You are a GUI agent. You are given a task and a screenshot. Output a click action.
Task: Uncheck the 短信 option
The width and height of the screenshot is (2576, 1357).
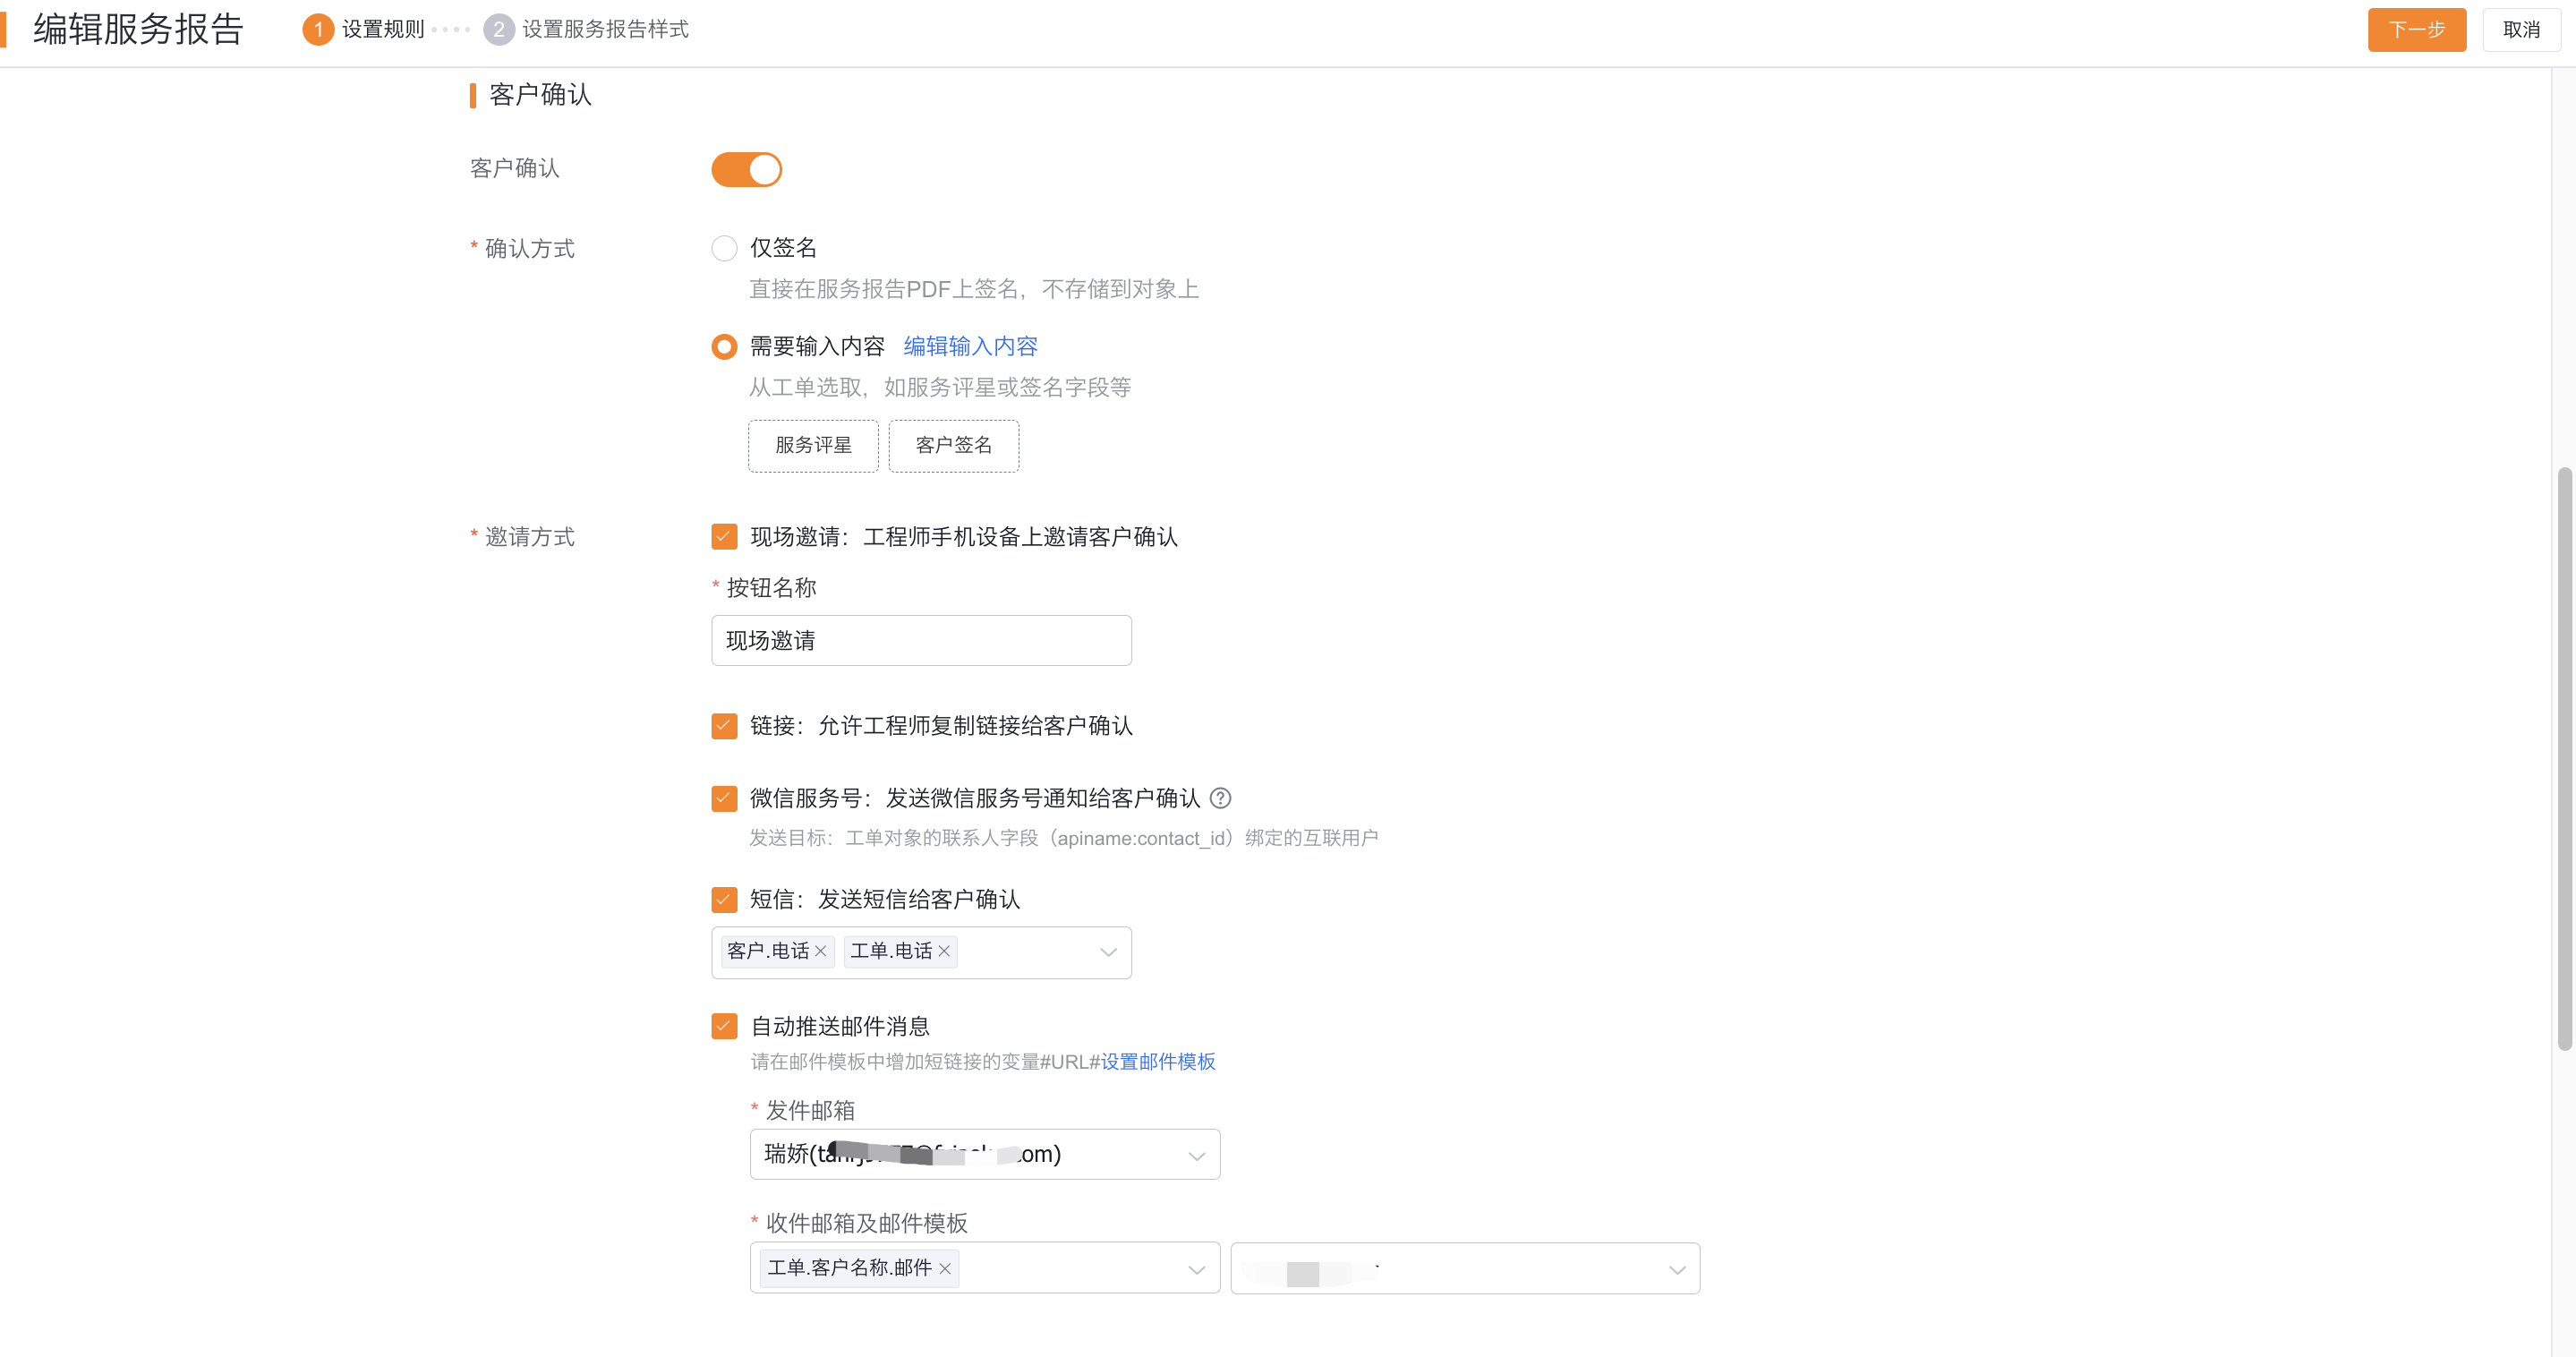tap(724, 900)
